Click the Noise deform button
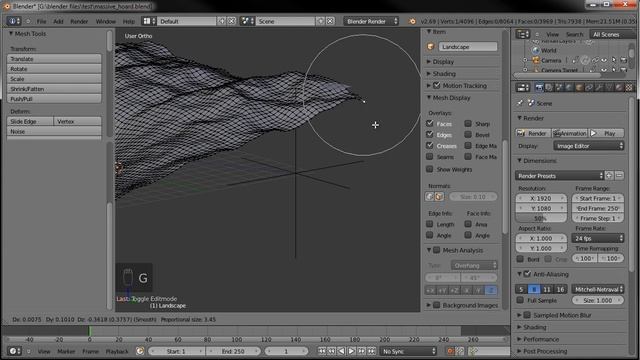 tap(54, 131)
